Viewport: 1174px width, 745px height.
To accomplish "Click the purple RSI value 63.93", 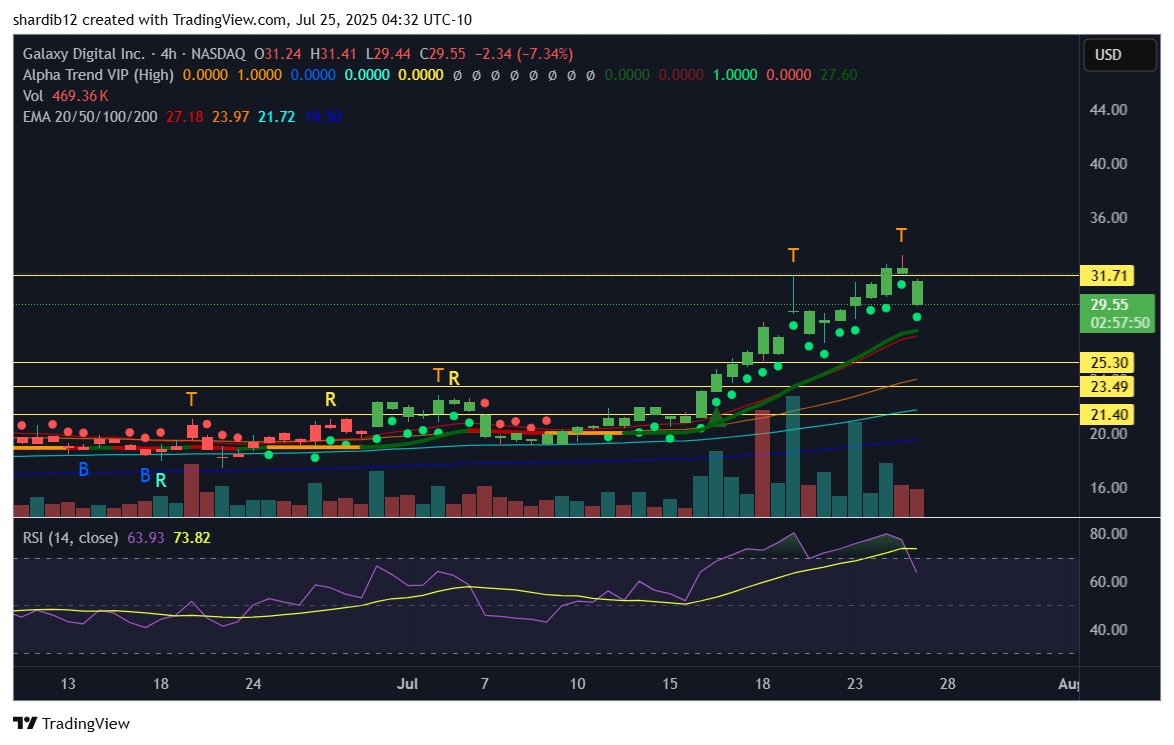I will point(145,538).
